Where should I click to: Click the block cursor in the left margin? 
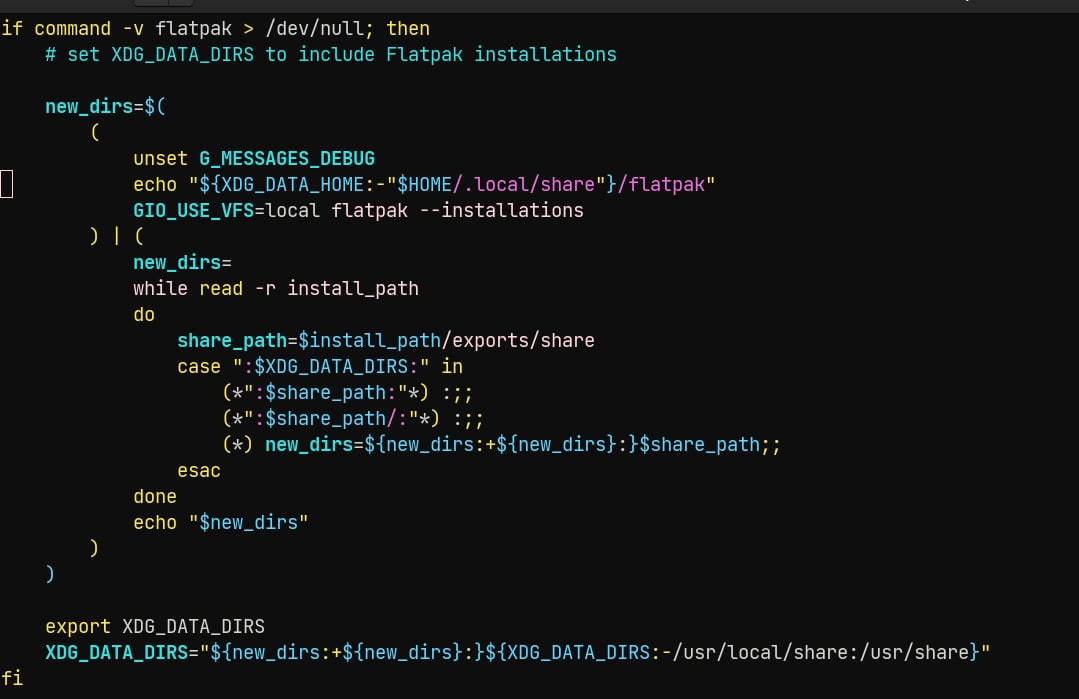click(x=6, y=184)
